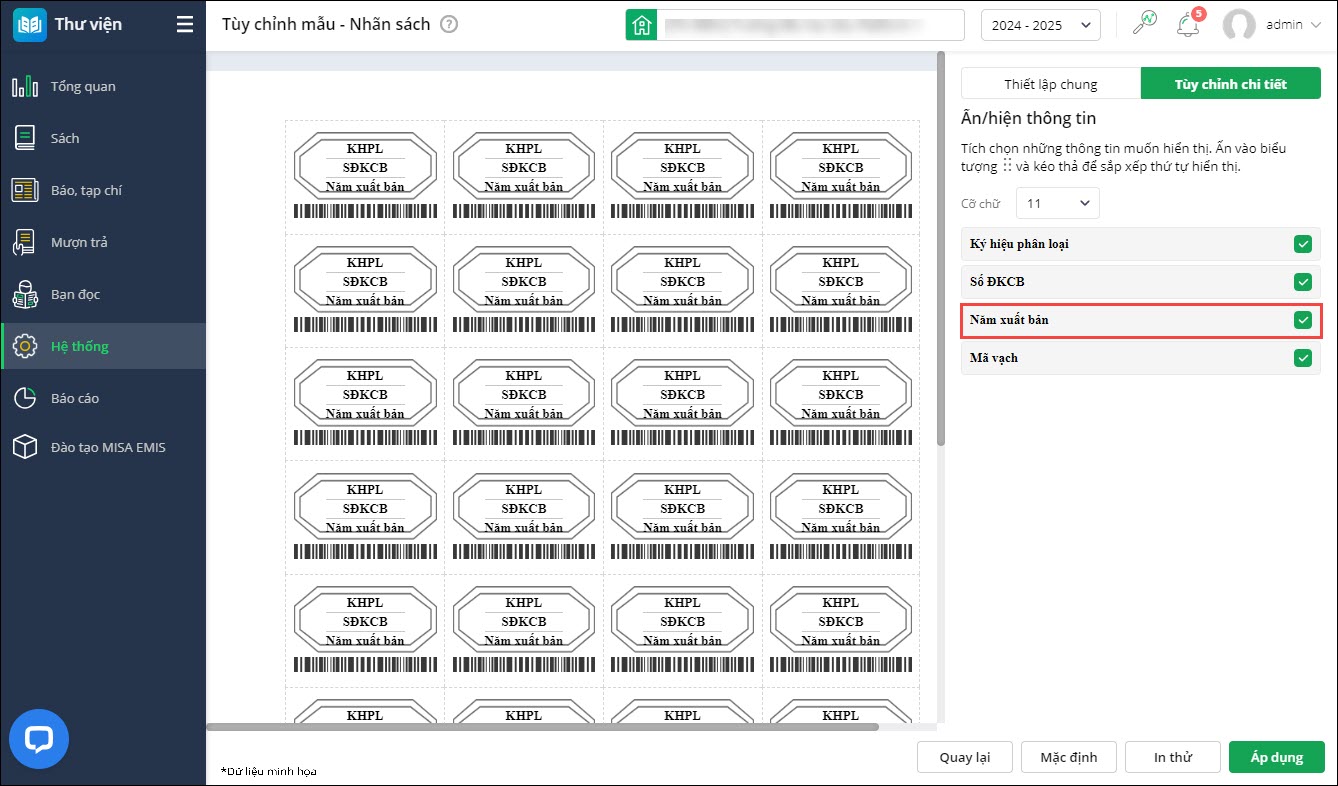Open notifications bell with 5 badge

tap(1189, 24)
